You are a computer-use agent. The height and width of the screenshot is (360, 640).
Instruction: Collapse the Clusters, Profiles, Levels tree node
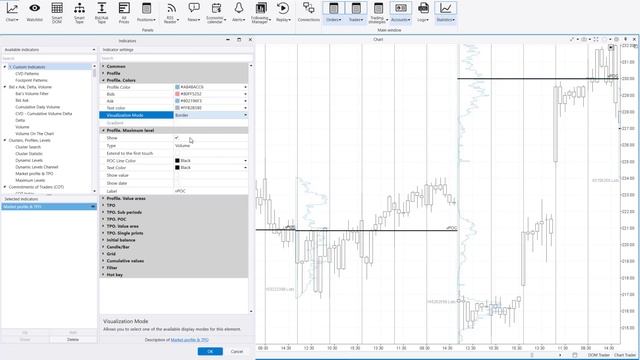(5, 140)
